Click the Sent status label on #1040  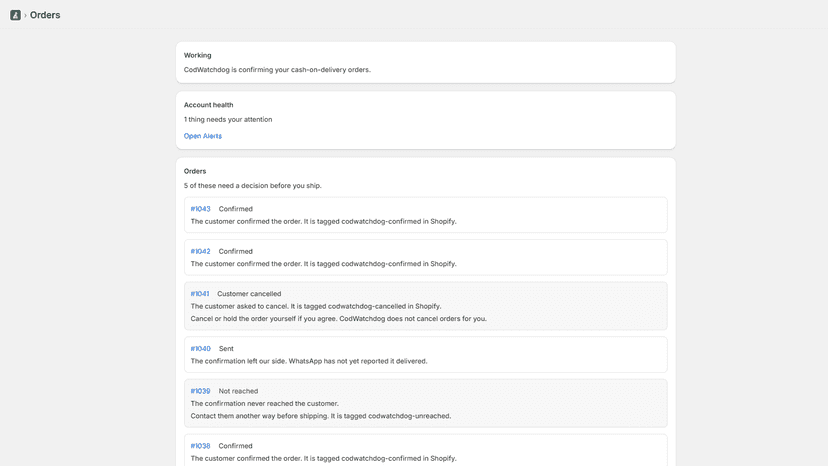coord(226,348)
